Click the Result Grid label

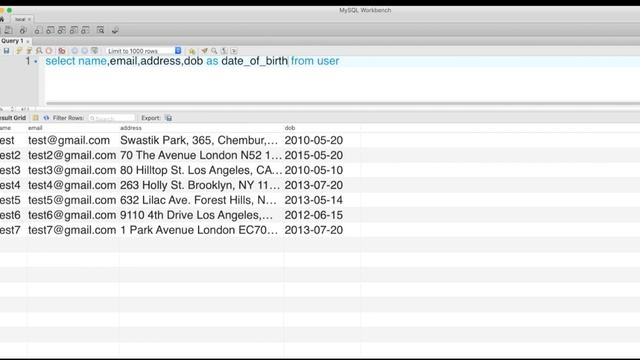click(13, 118)
